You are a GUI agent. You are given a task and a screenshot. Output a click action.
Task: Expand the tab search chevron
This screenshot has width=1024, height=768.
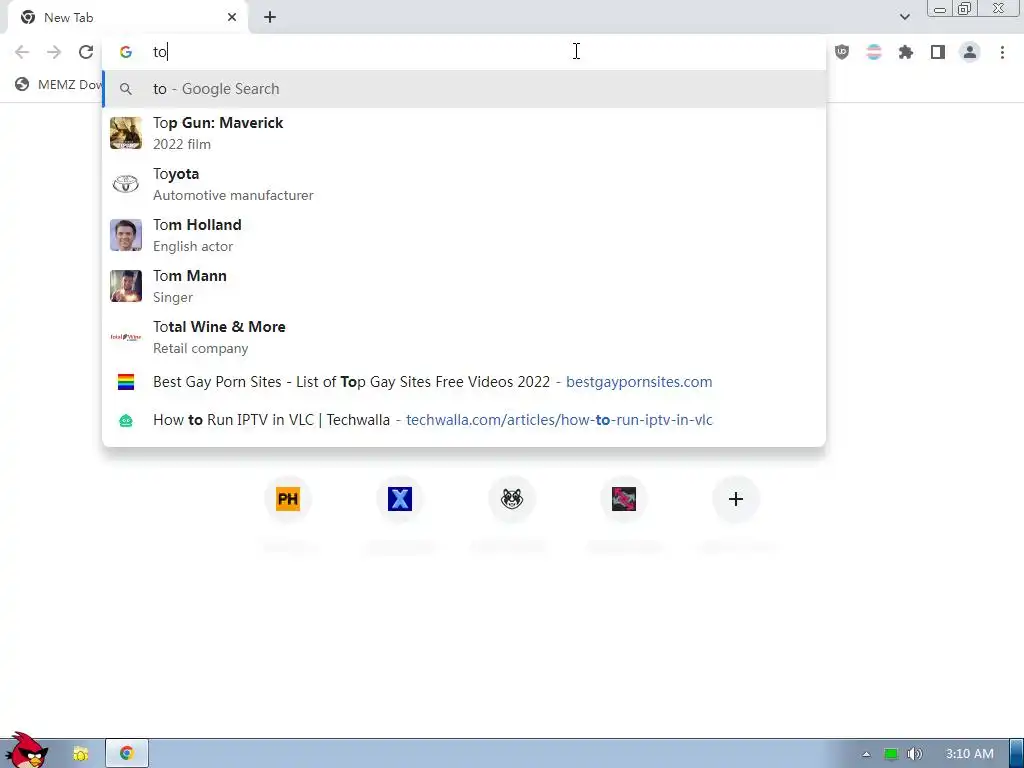pyautogui.click(x=904, y=17)
